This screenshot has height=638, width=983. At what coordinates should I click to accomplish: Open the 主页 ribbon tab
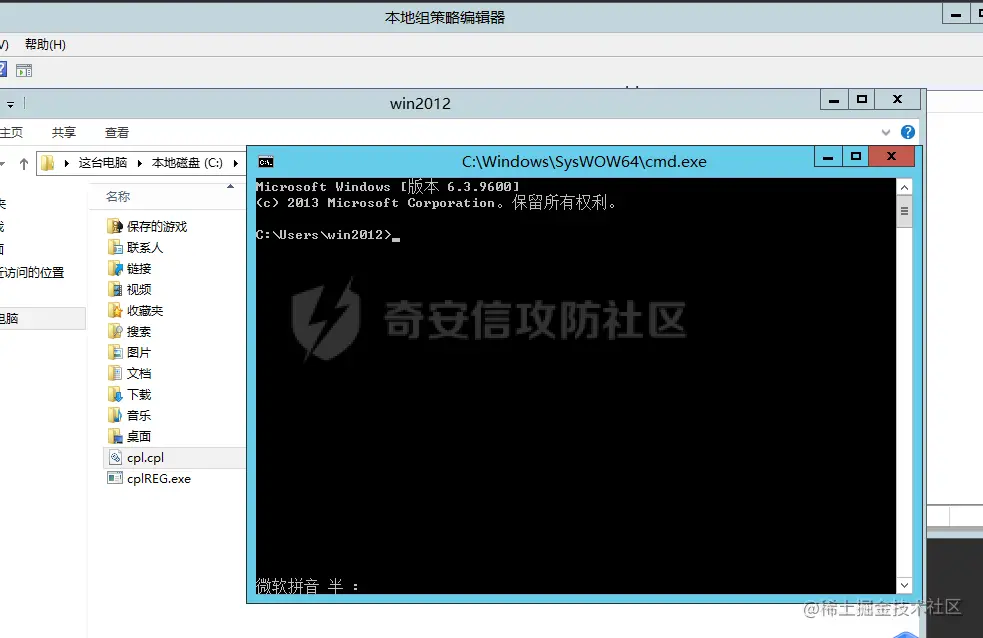coord(11,132)
